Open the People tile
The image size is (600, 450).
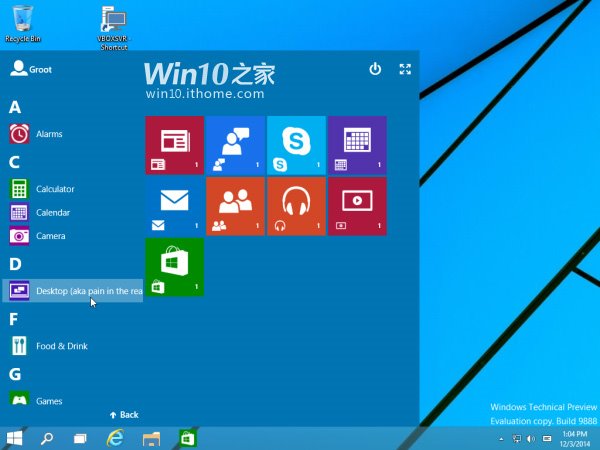coord(235,206)
